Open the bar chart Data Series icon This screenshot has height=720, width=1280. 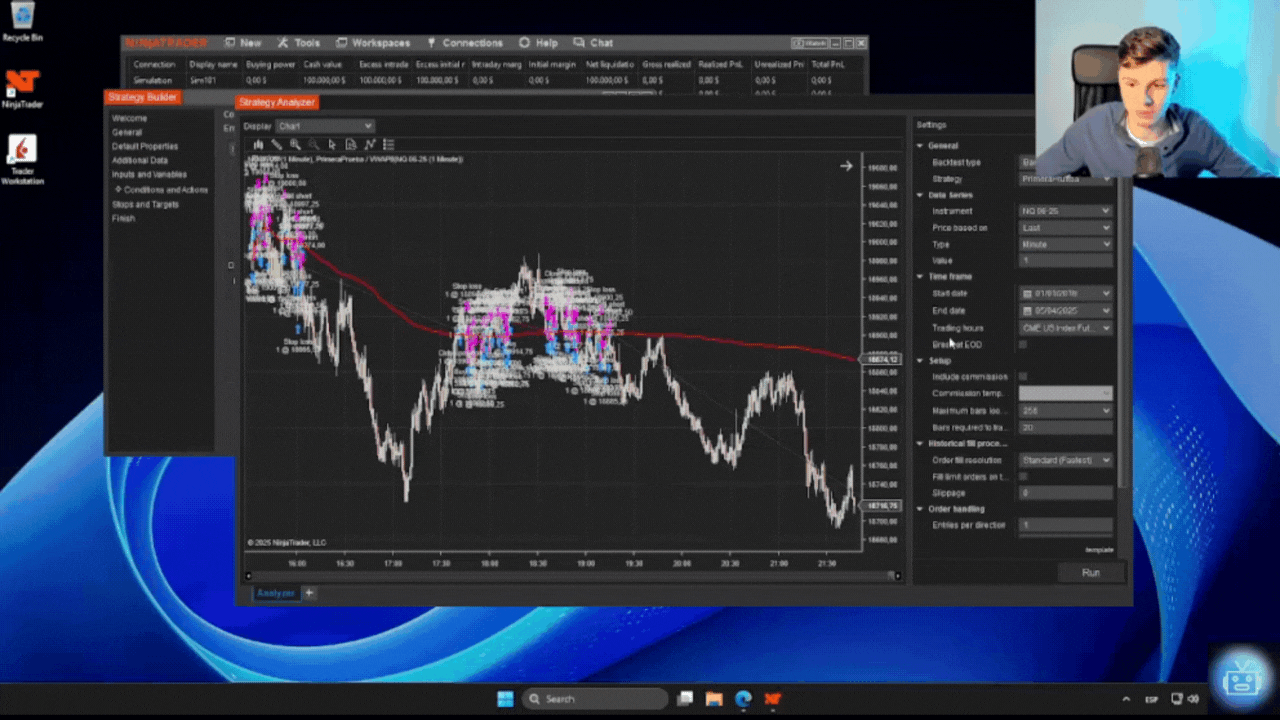[258, 145]
